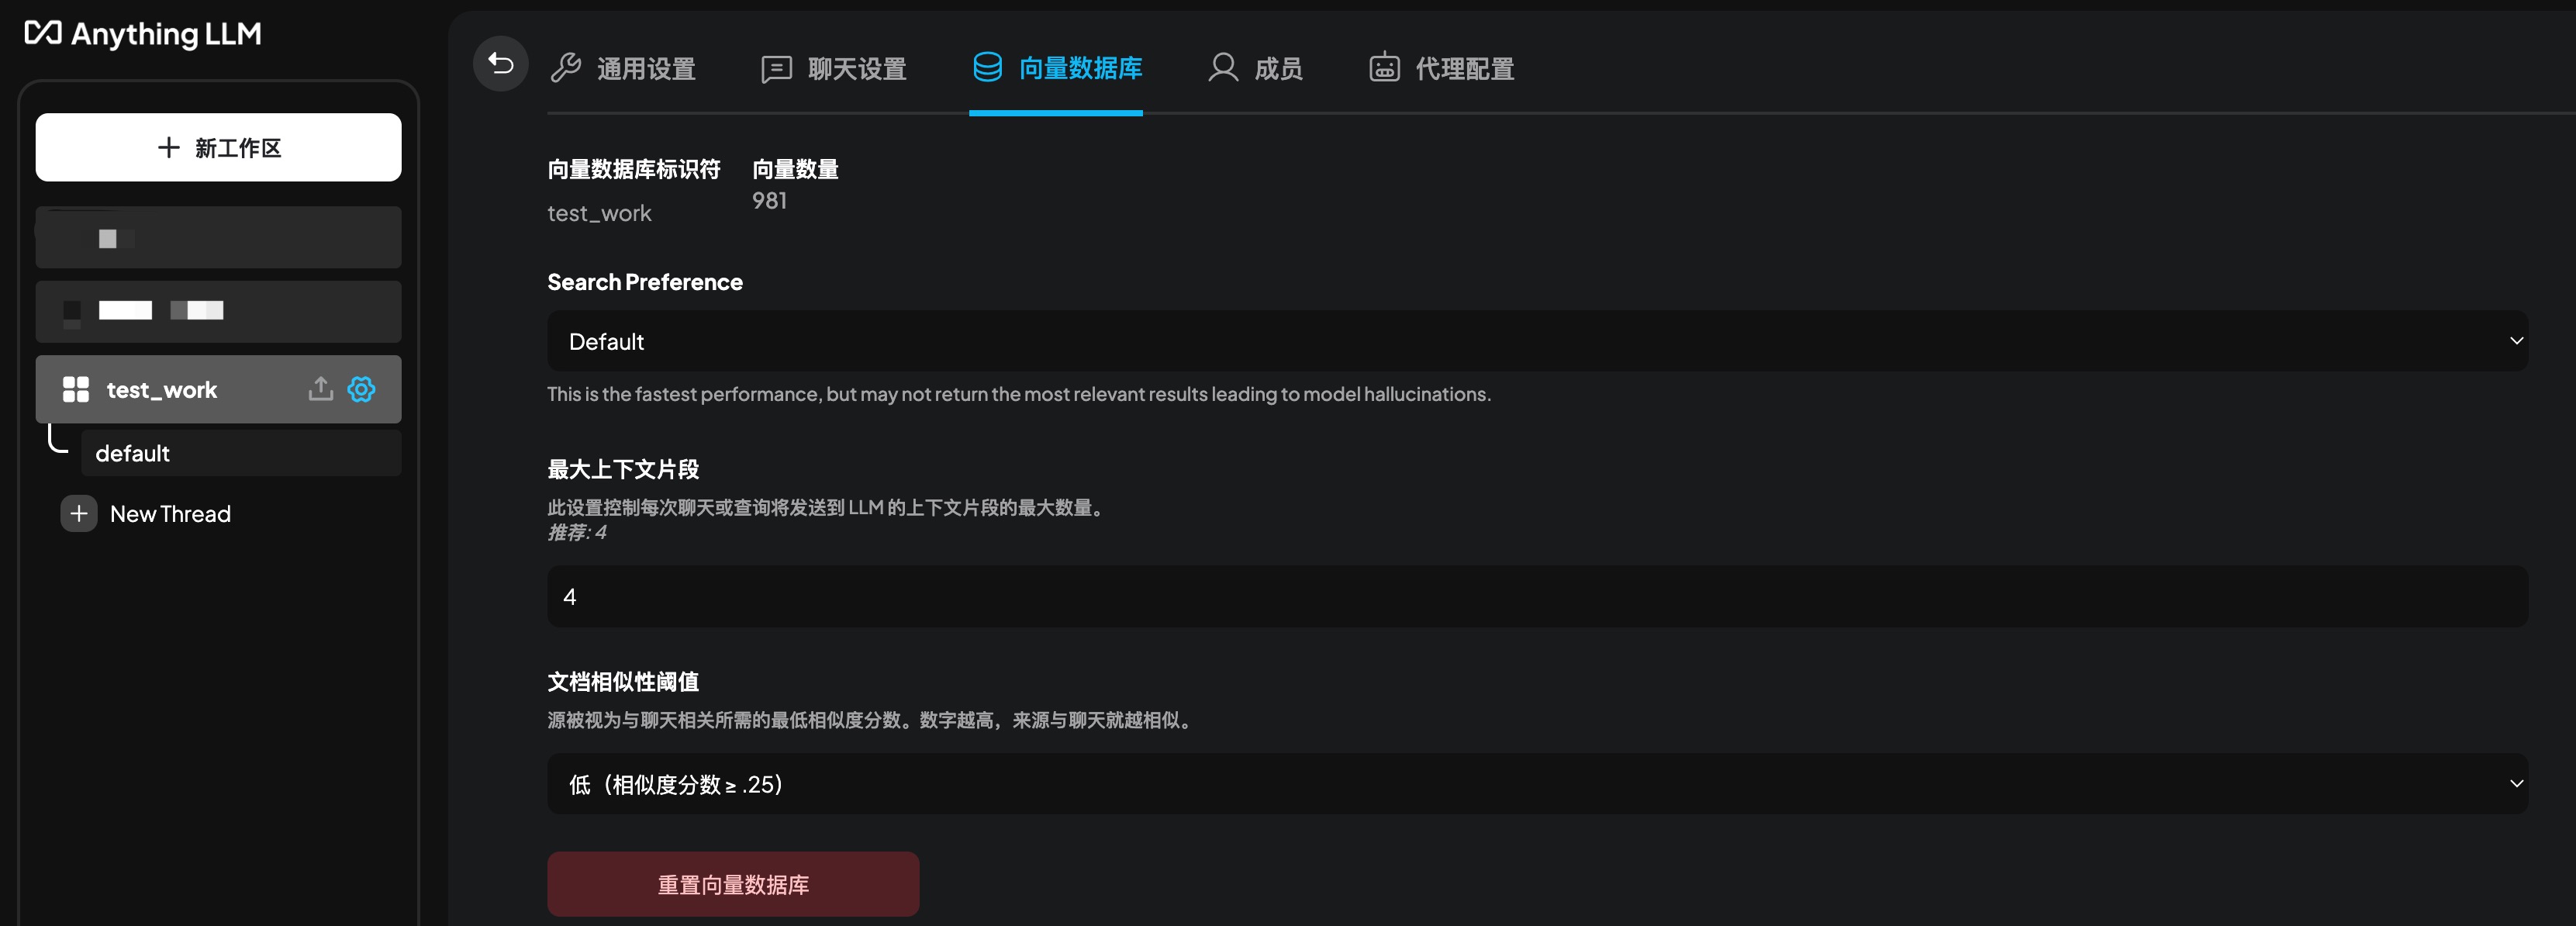This screenshot has height=926, width=2576.
Task: Select the person icon for 成员
Action: pyautogui.click(x=1222, y=68)
